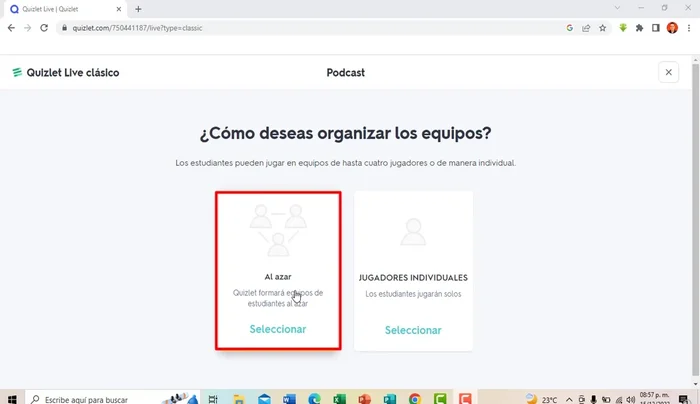Screen dimensions: 700x404
Task: Select the Al azar random teams option
Action: tap(278, 329)
